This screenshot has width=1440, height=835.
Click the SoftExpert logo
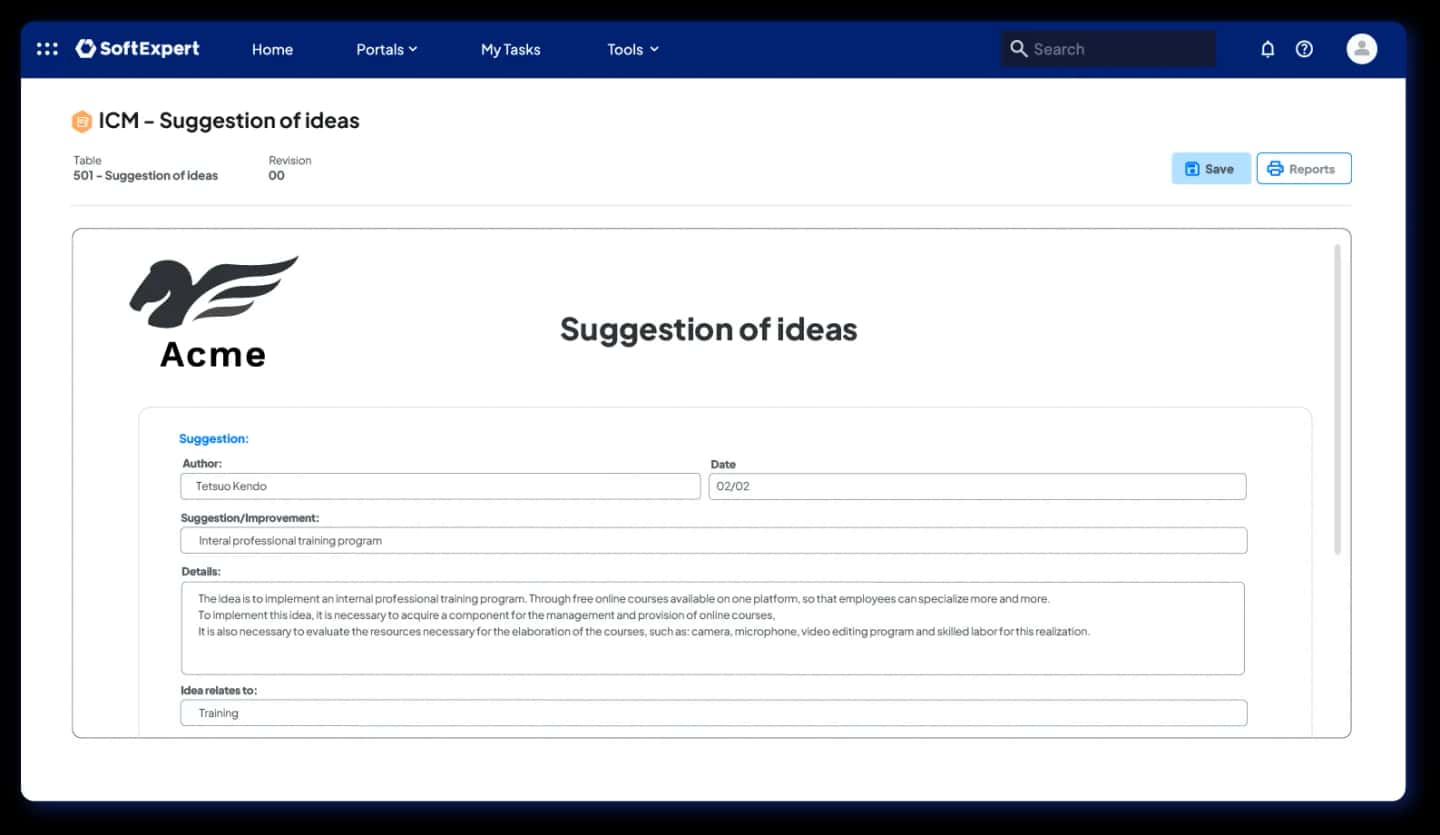coord(137,49)
